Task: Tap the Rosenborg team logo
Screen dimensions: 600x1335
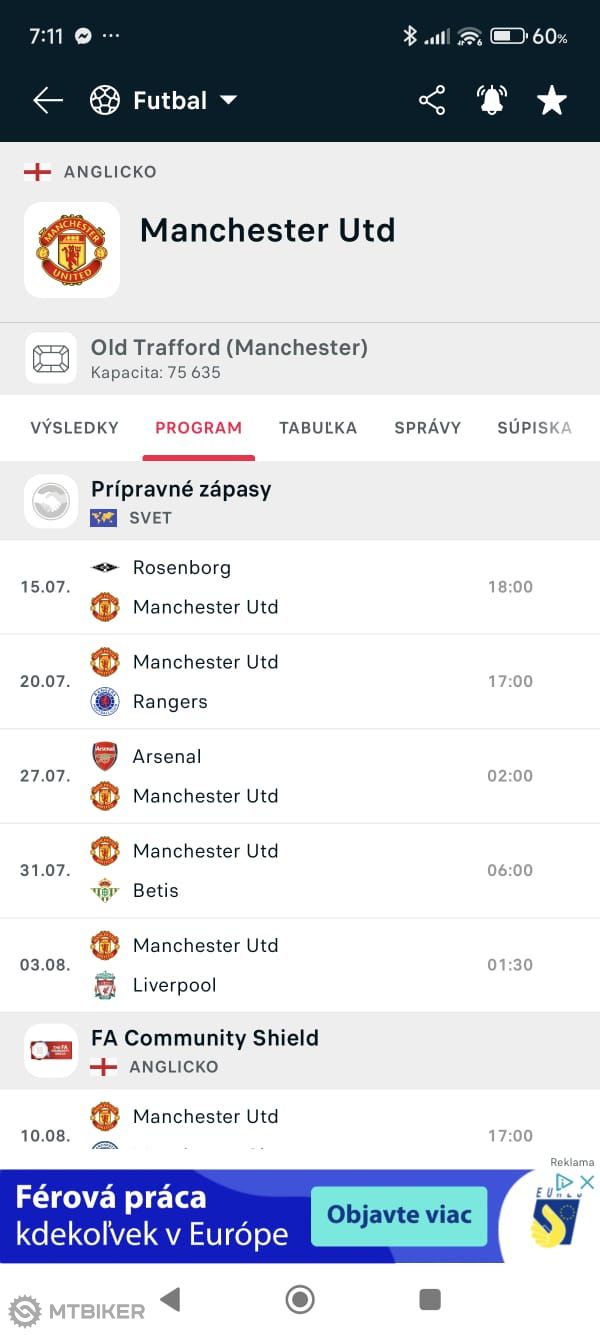Action: (105, 568)
